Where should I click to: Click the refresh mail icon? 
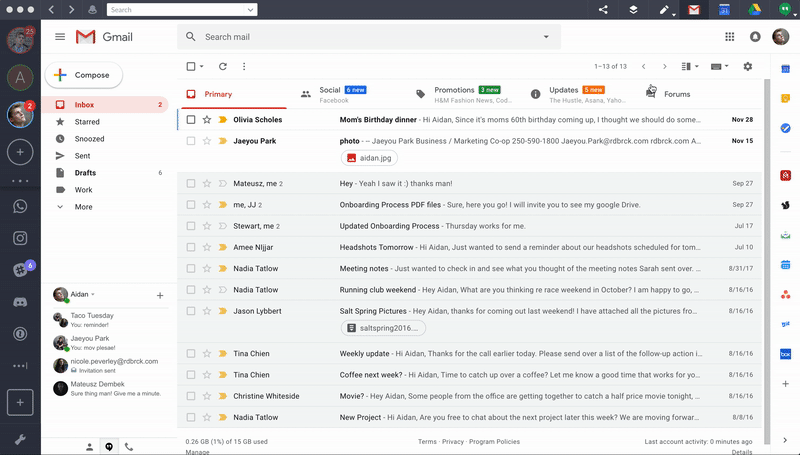[222, 67]
